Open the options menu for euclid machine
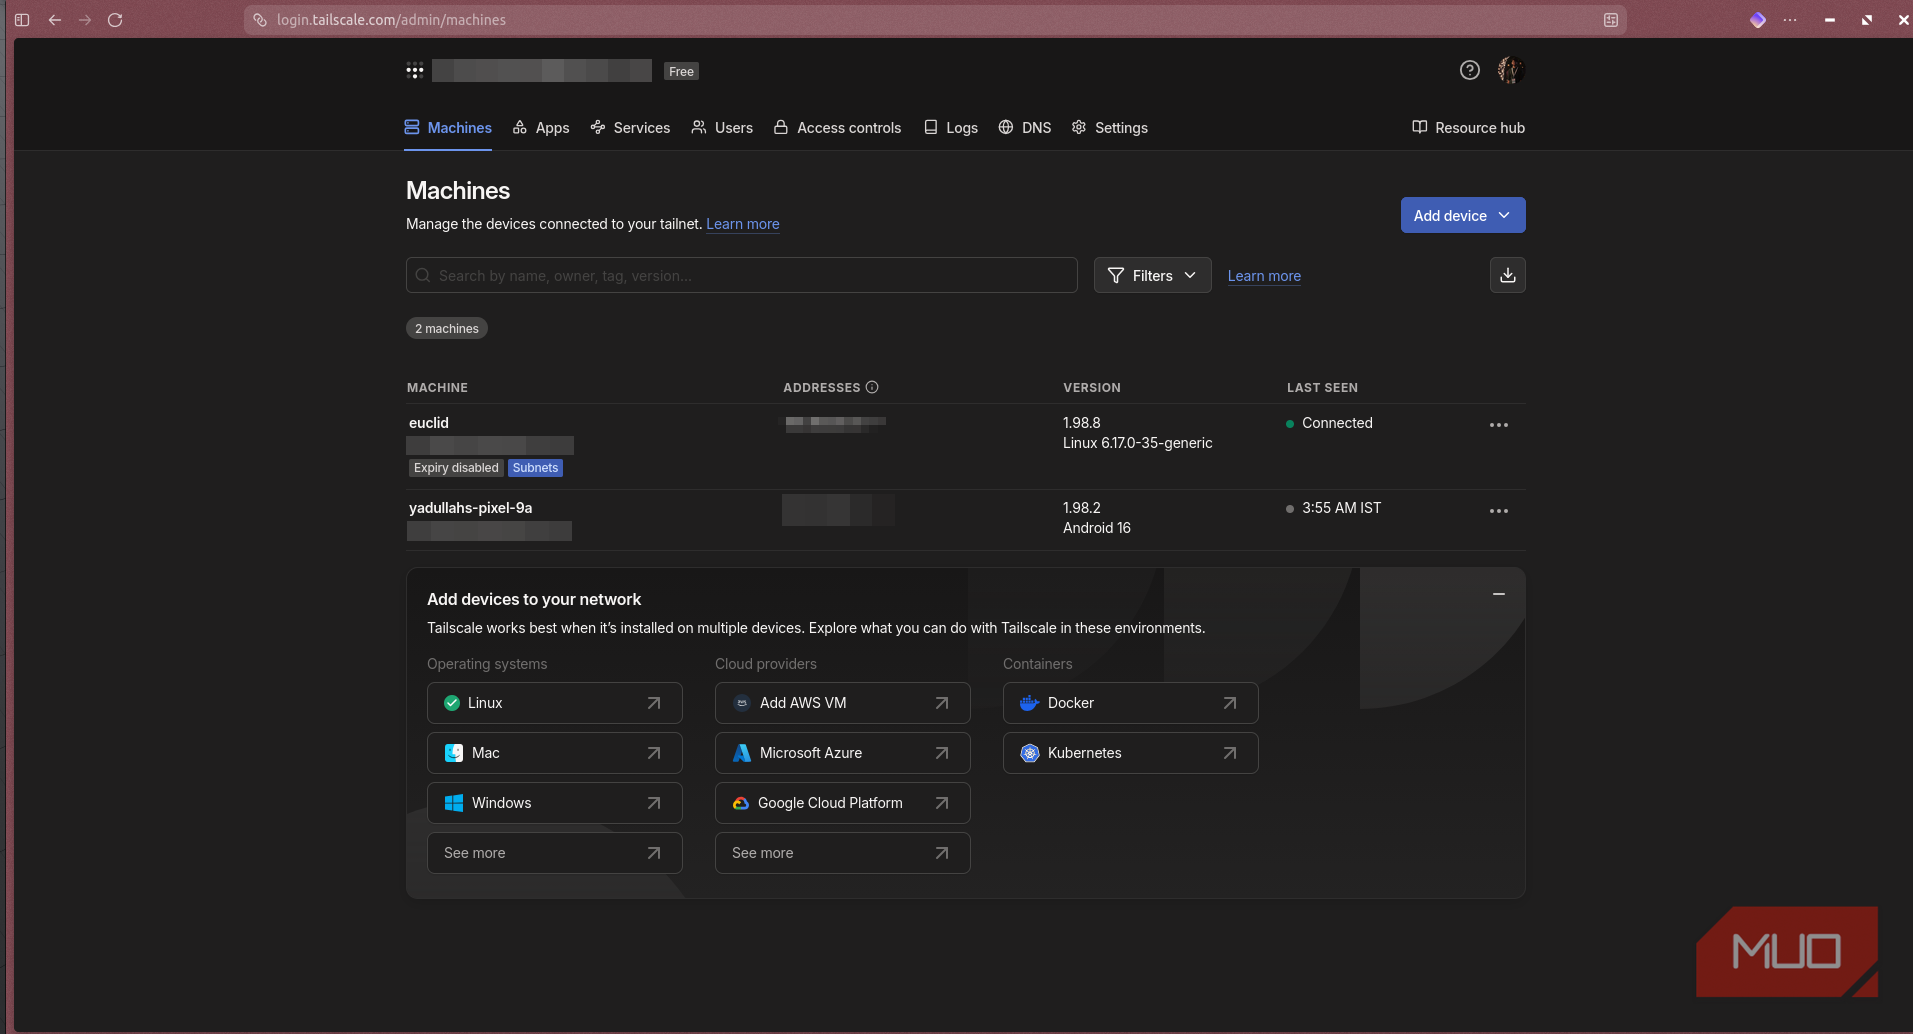1913x1034 pixels. pos(1498,425)
